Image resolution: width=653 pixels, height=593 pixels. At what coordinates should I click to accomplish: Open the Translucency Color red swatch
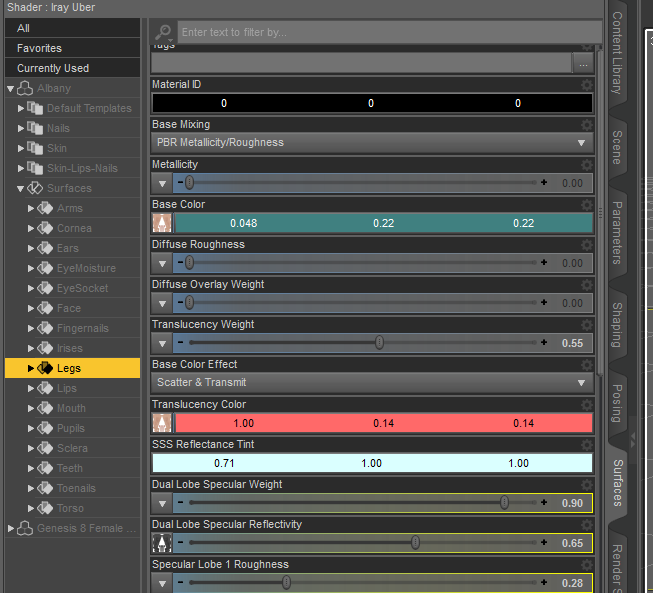click(x=383, y=423)
